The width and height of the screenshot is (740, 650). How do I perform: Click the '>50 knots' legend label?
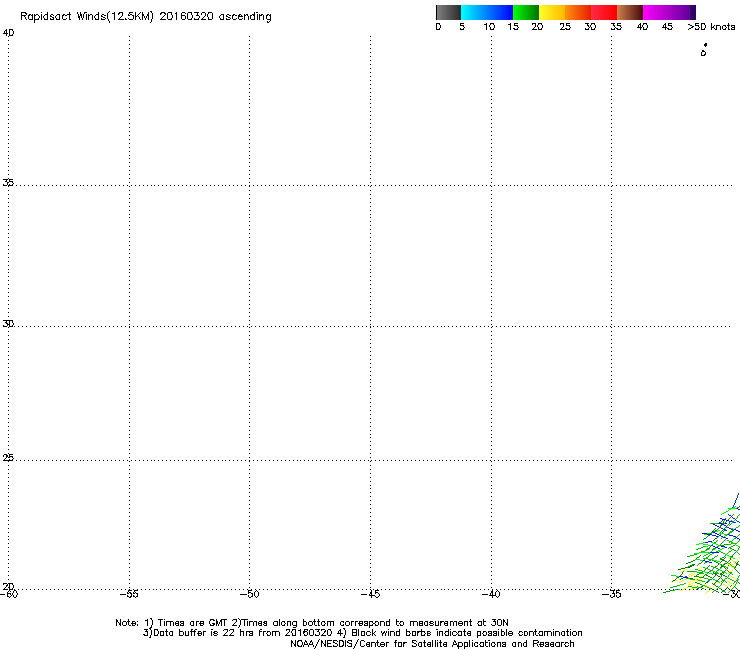point(711,27)
